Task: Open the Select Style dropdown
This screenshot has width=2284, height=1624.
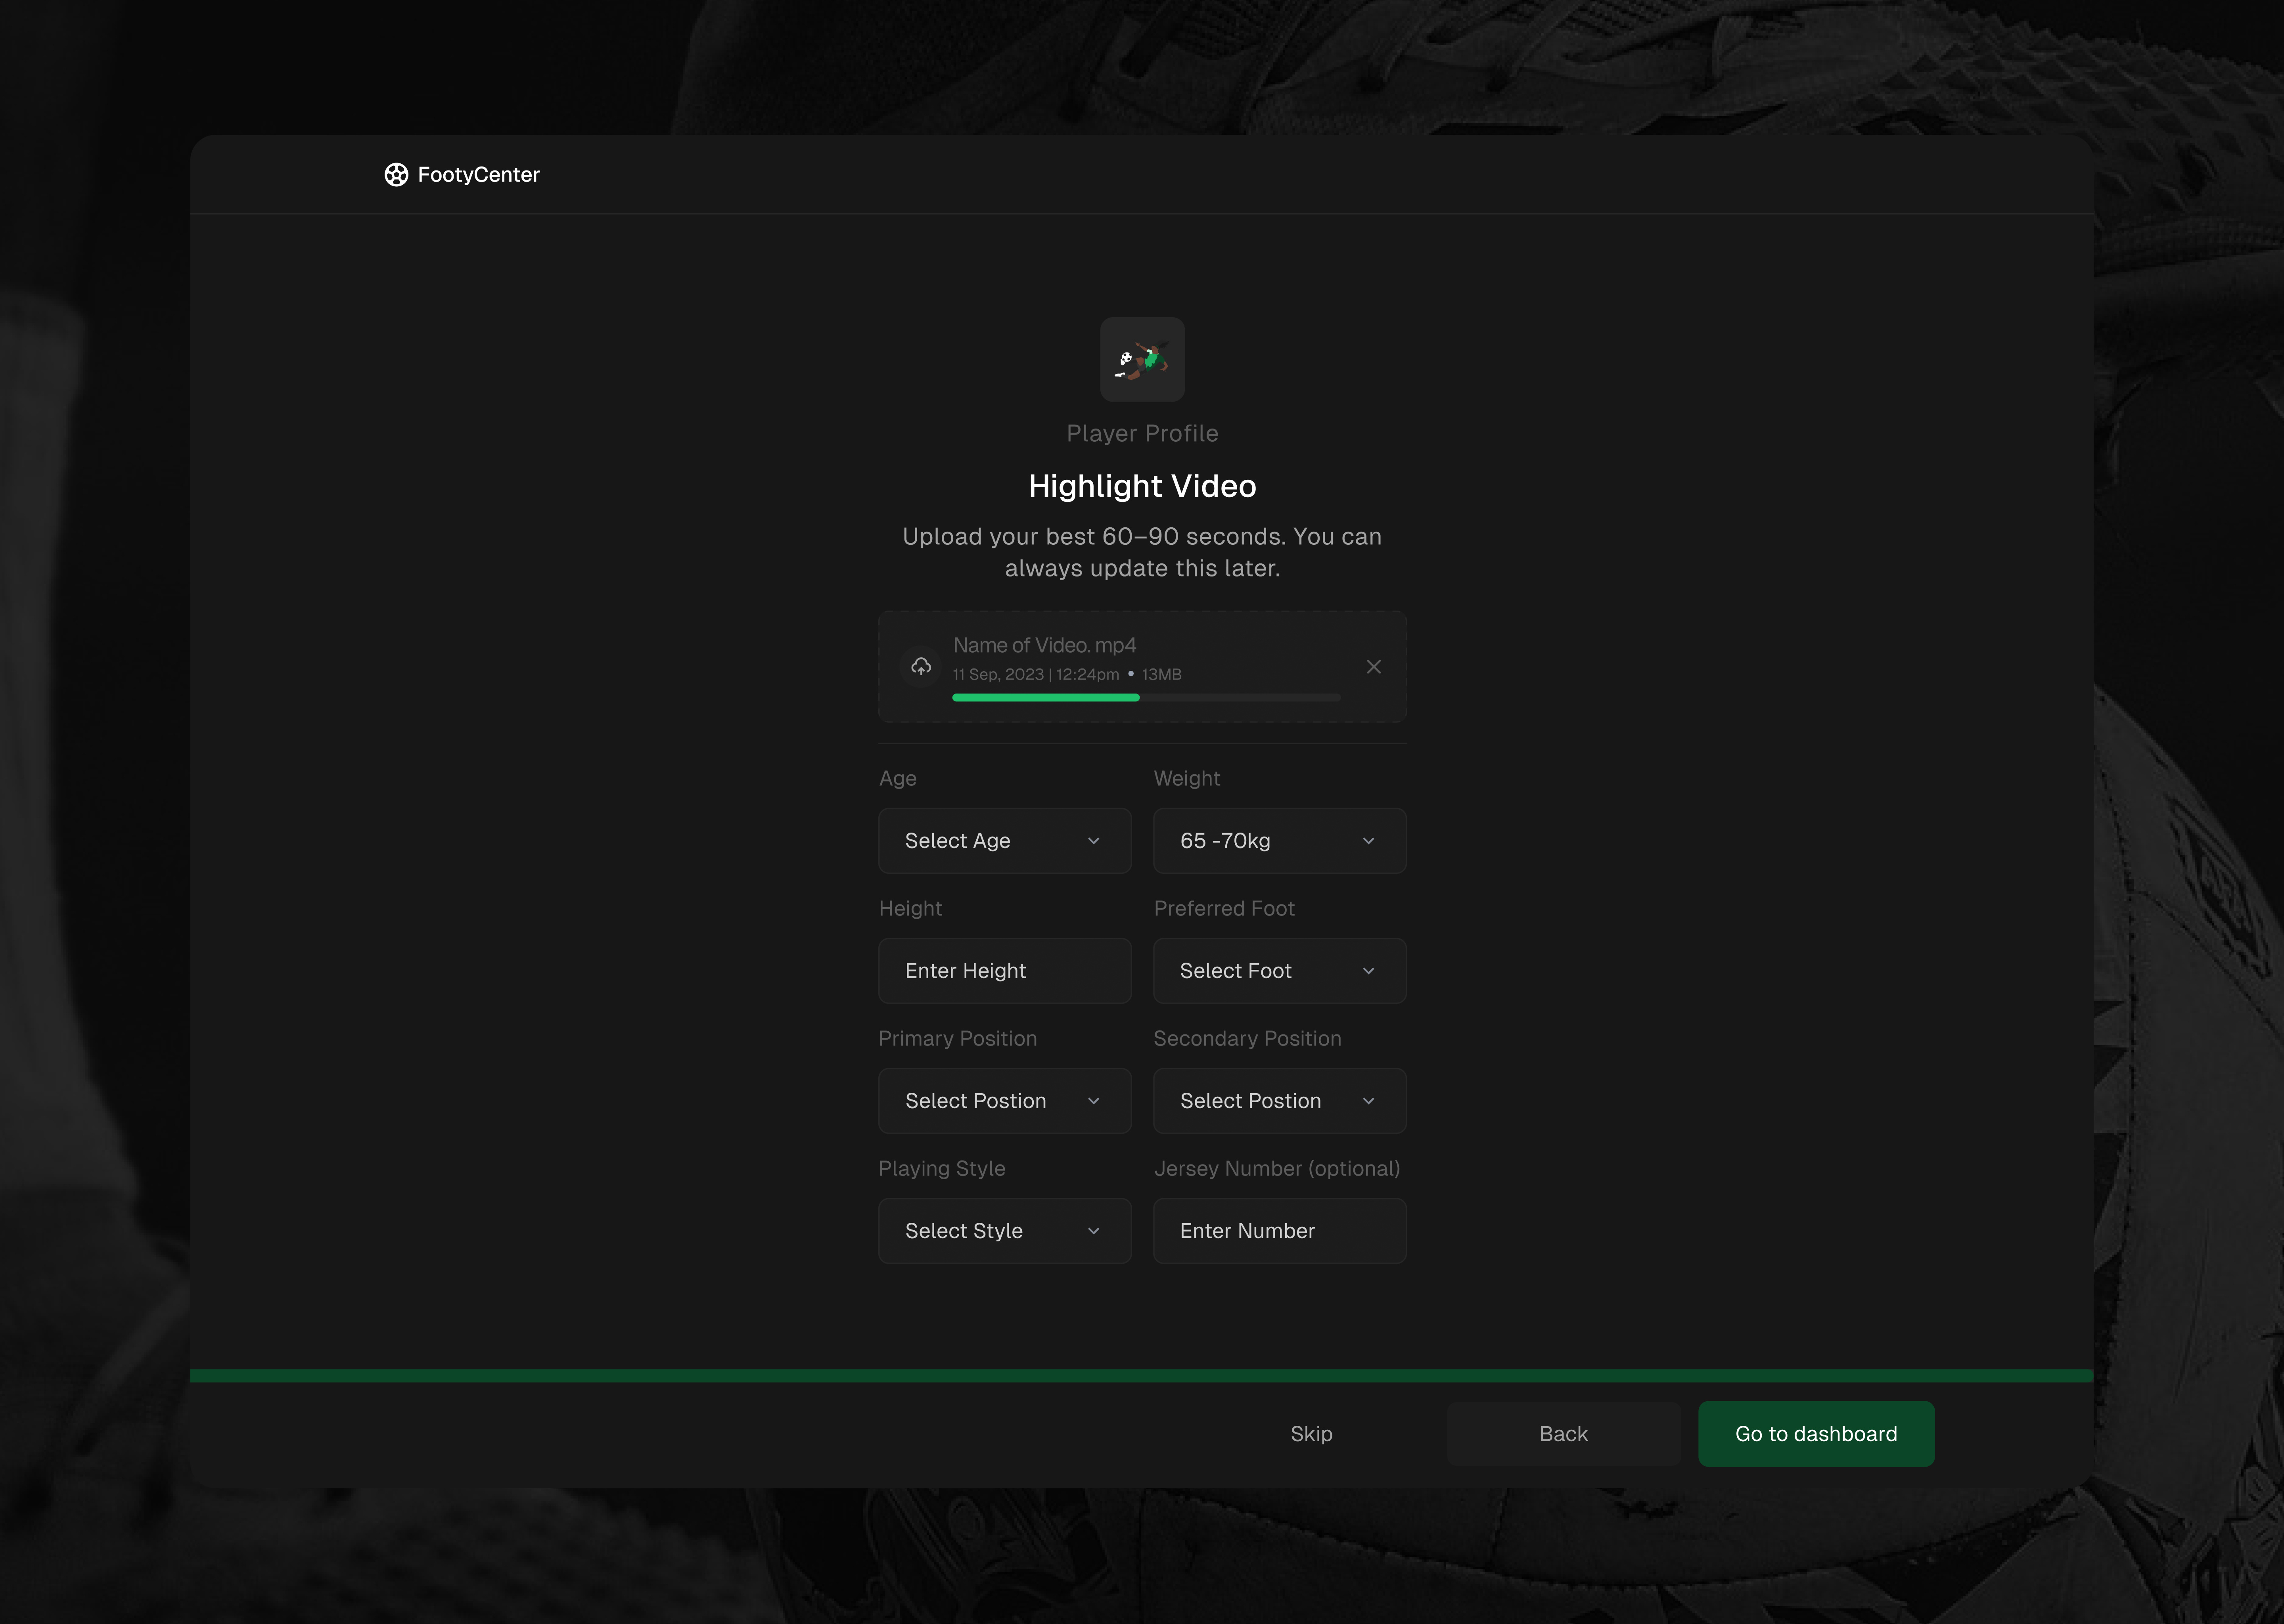Action: click(1004, 1231)
